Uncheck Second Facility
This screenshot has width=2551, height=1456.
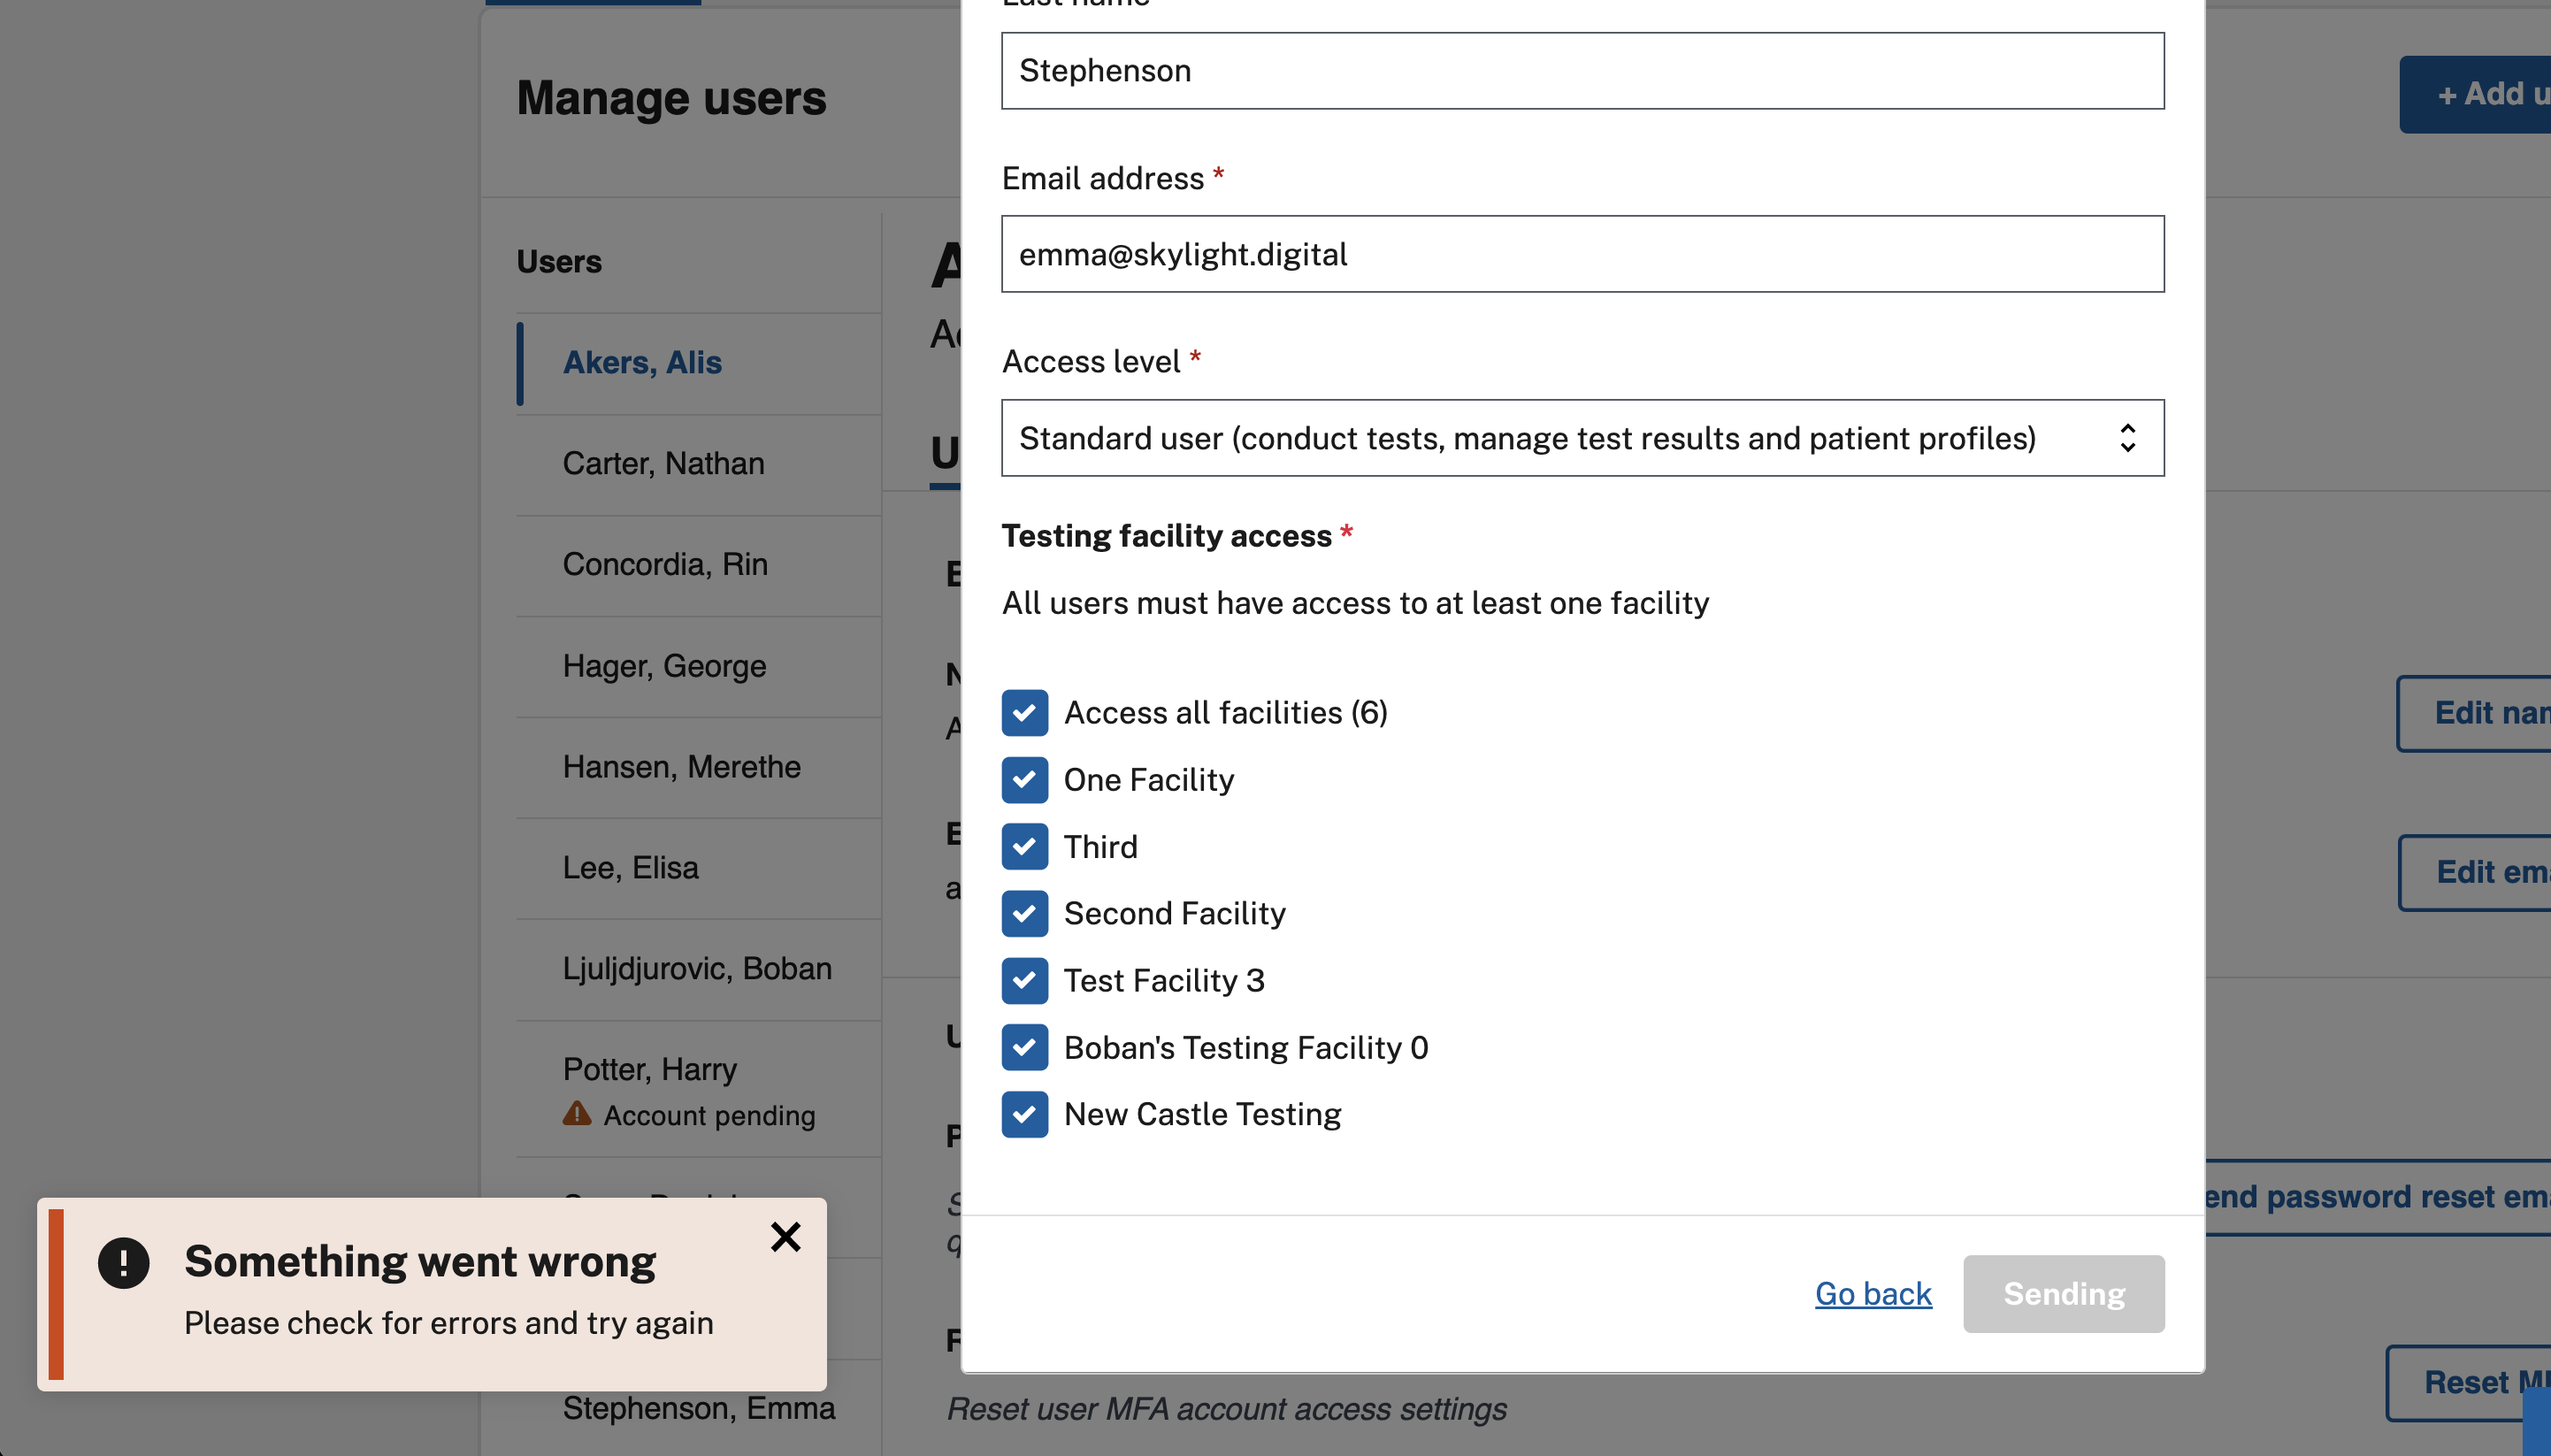pos(1024,913)
